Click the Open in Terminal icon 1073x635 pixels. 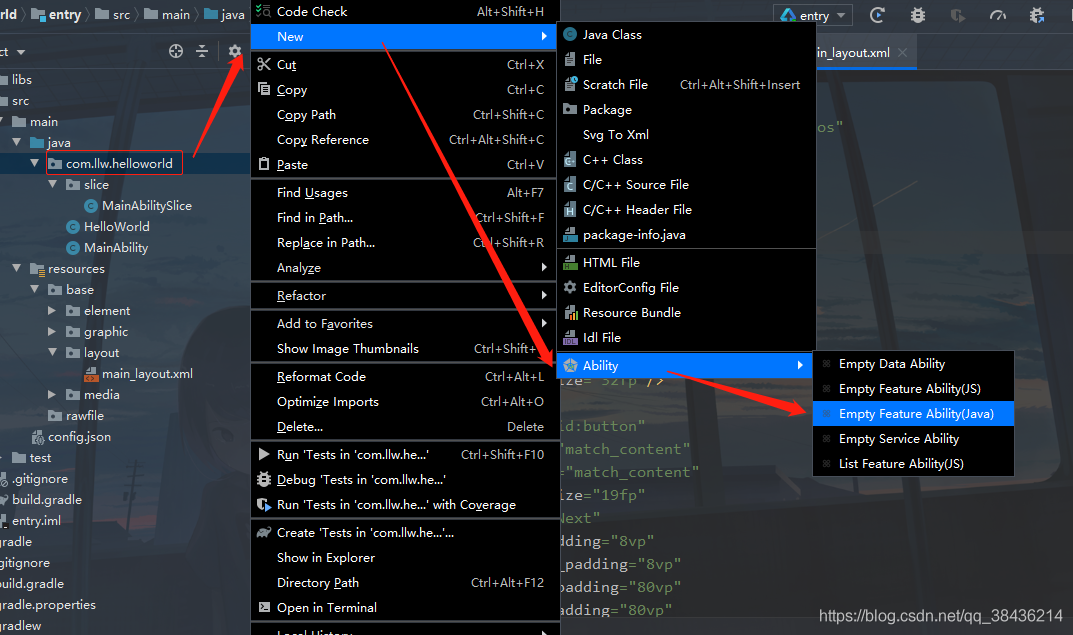point(264,607)
